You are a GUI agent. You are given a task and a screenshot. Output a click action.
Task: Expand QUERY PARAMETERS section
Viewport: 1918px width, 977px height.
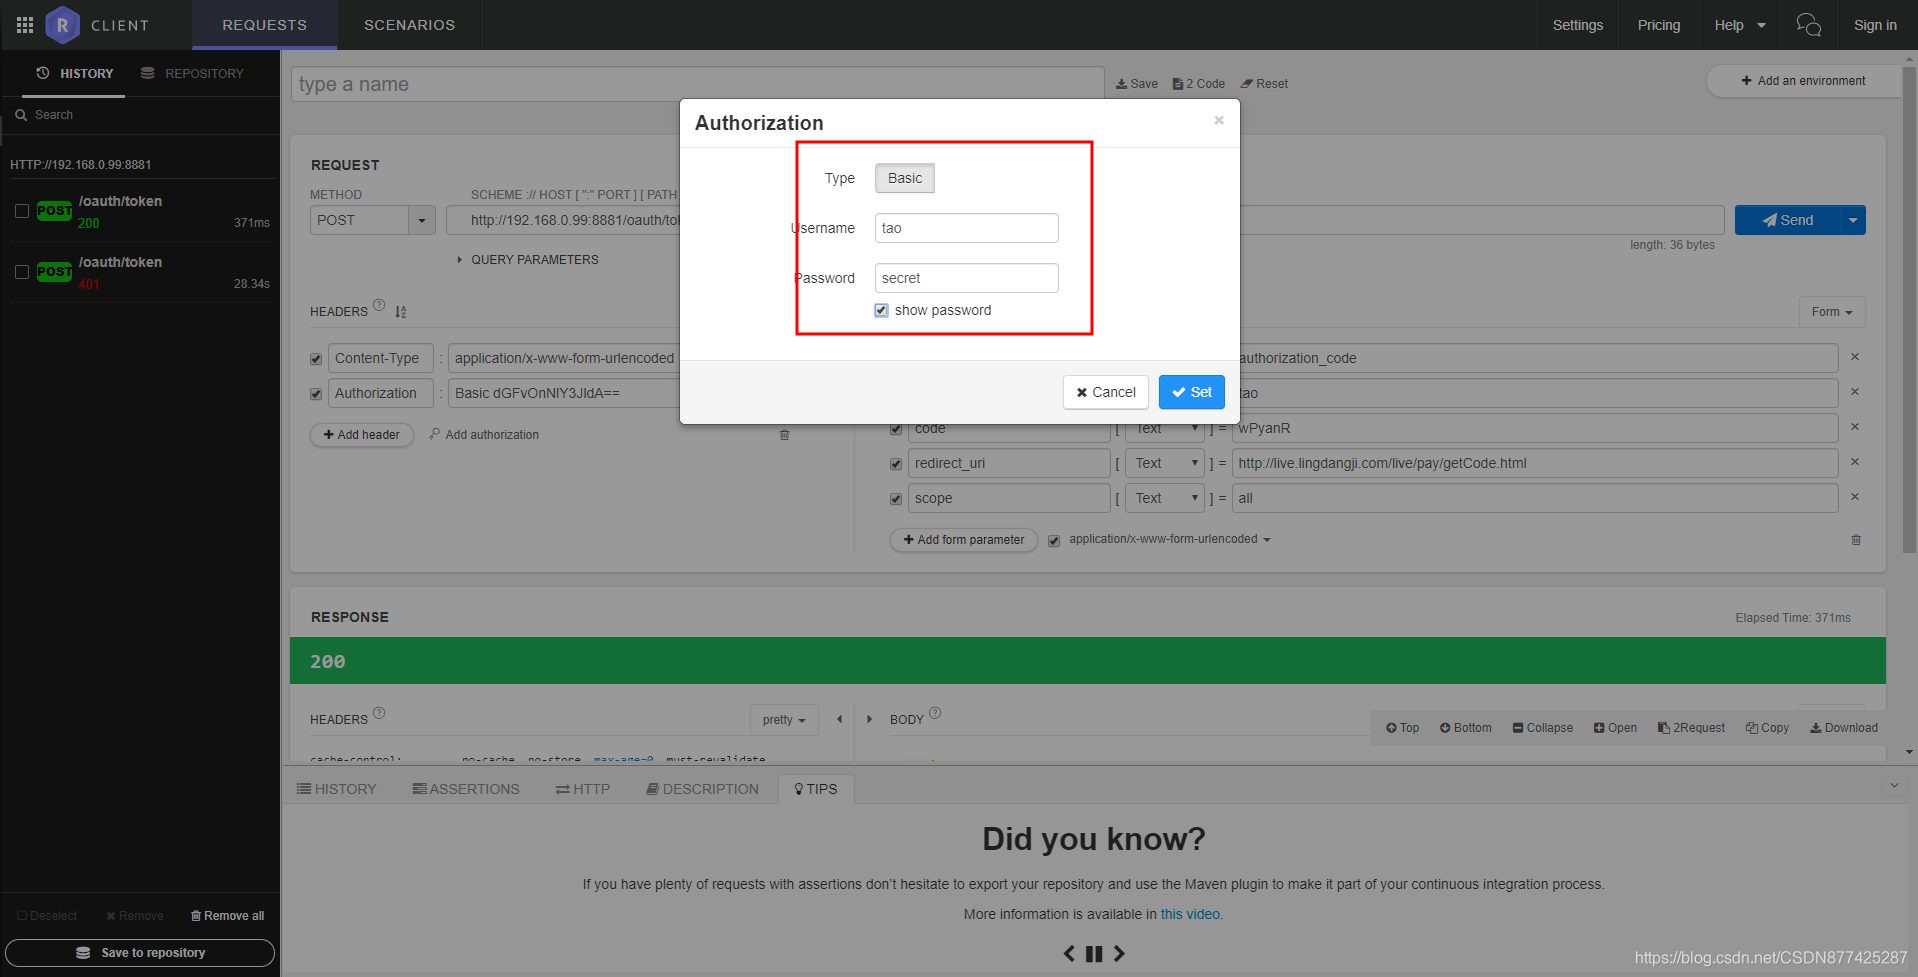point(527,260)
